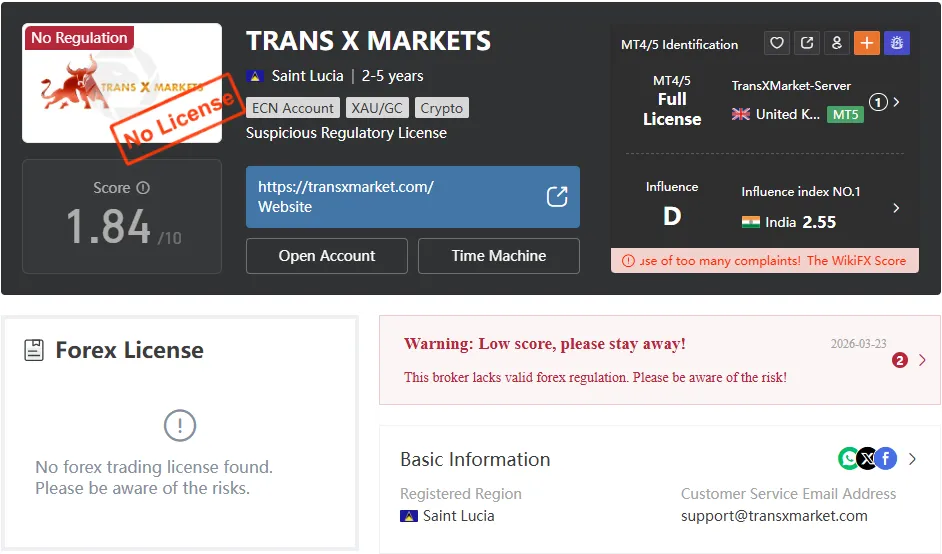Click the United Kingdom flag icon
942x554 pixels.
(741, 114)
